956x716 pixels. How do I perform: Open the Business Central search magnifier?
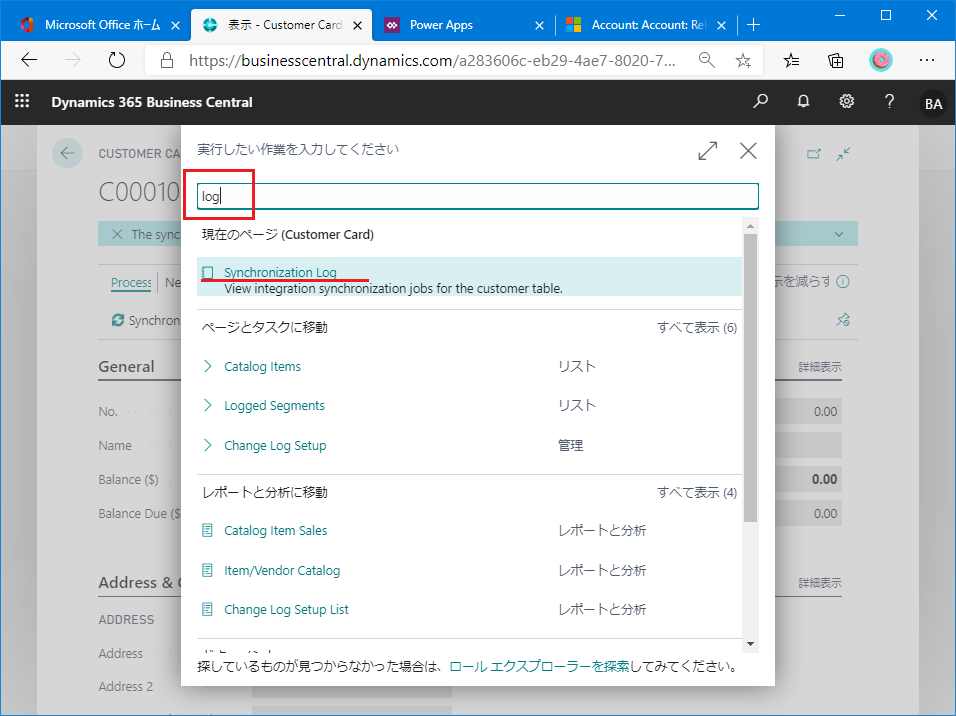pos(760,101)
